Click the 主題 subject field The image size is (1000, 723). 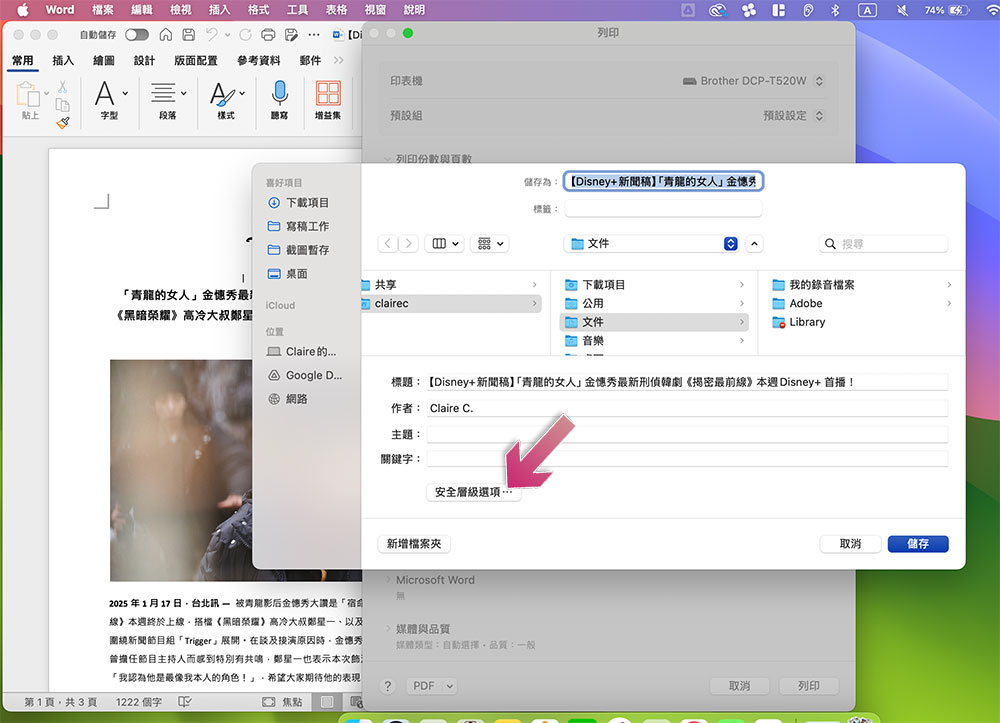(687, 435)
